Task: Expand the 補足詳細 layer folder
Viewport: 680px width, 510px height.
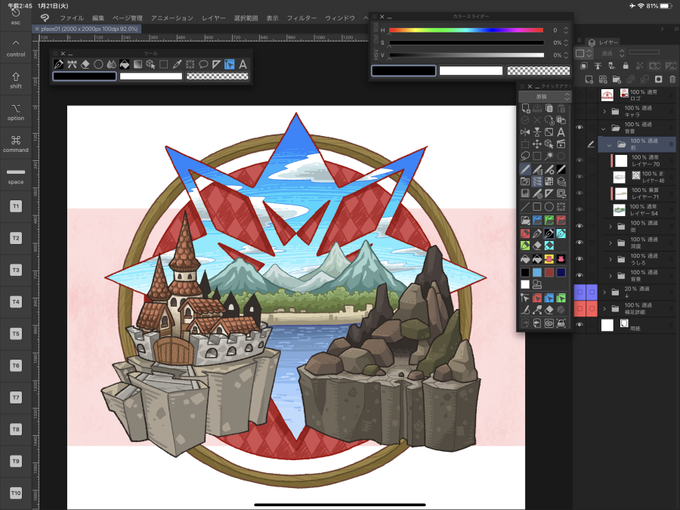Action: click(x=604, y=309)
